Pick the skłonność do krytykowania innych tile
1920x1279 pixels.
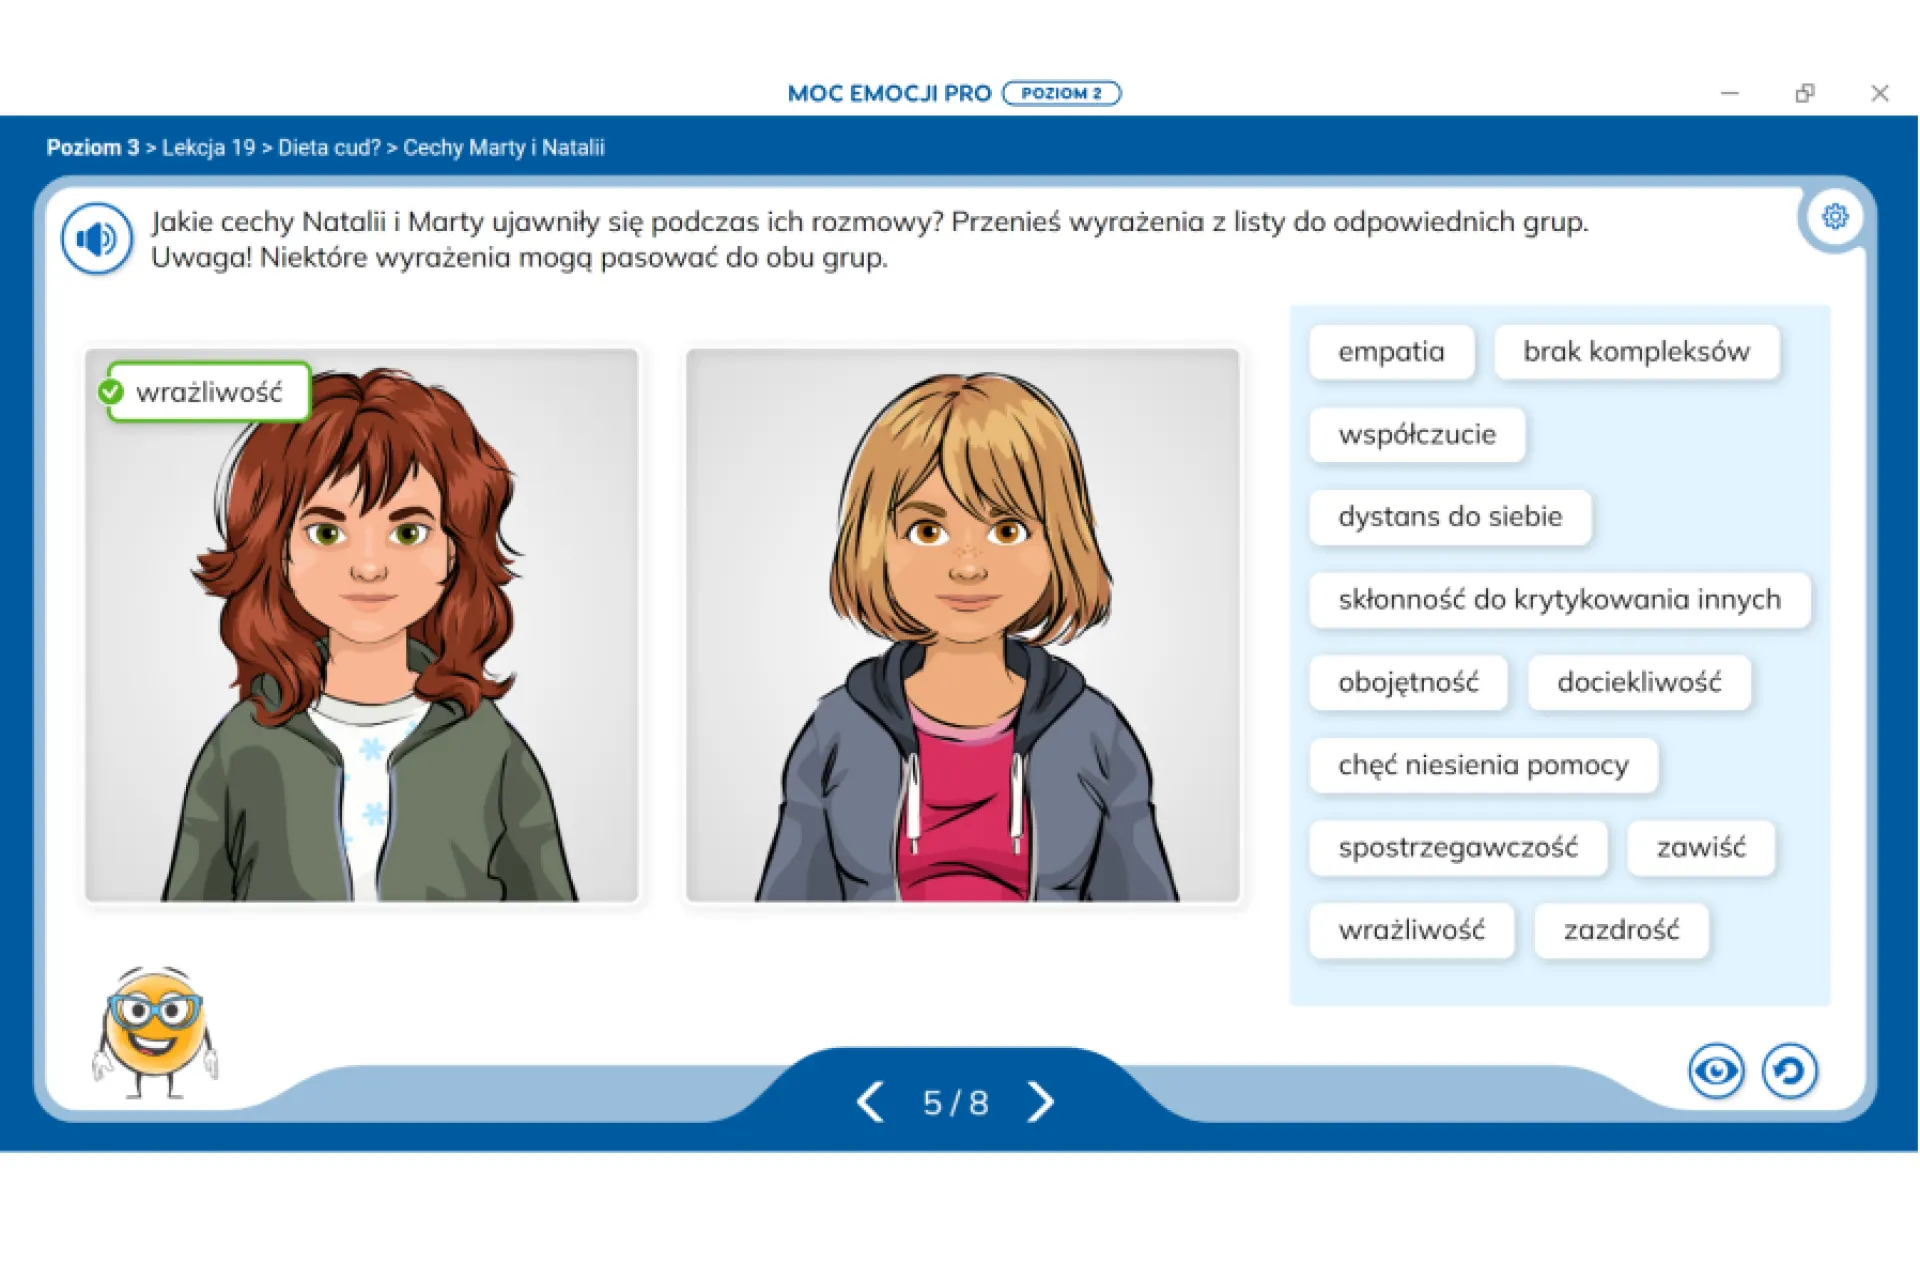tap(1559, 600)
